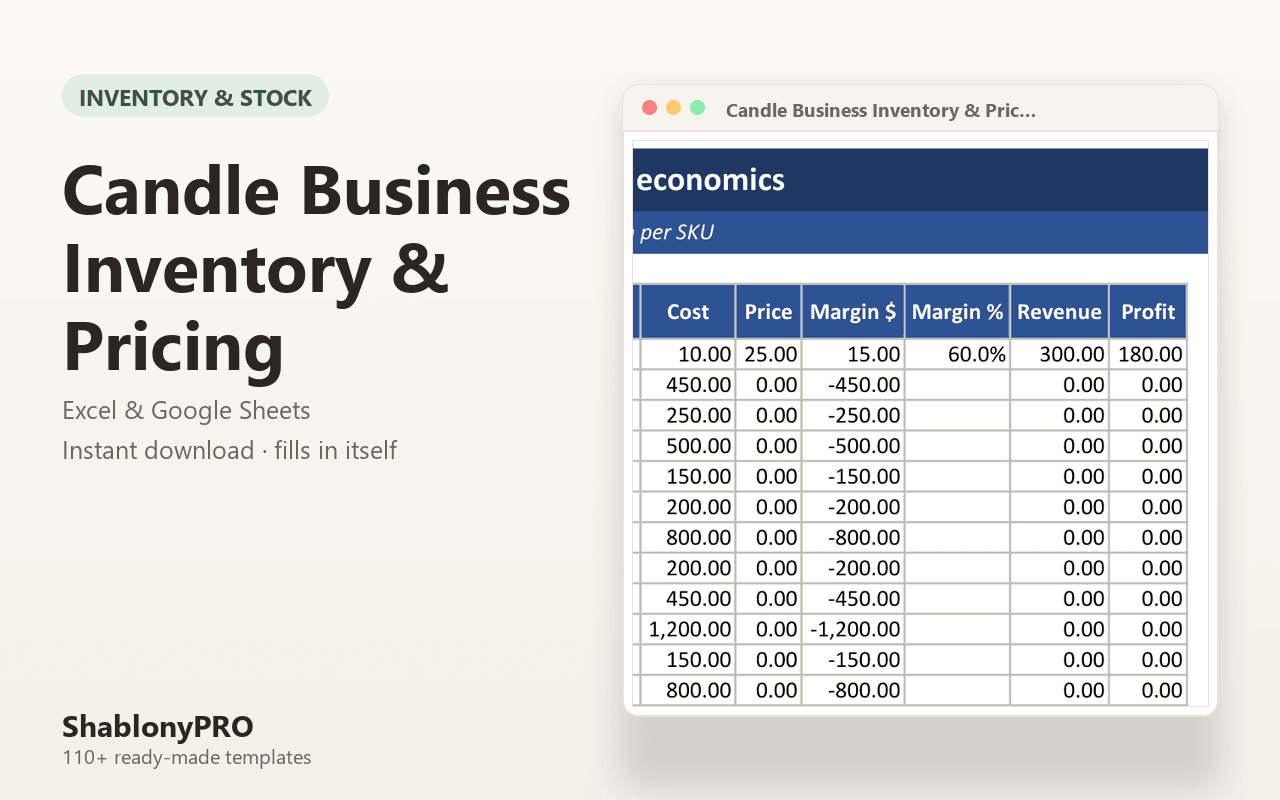1280x800 pixels.
Task: Click the "economics" sheet title banner
Action: point(921,180)
